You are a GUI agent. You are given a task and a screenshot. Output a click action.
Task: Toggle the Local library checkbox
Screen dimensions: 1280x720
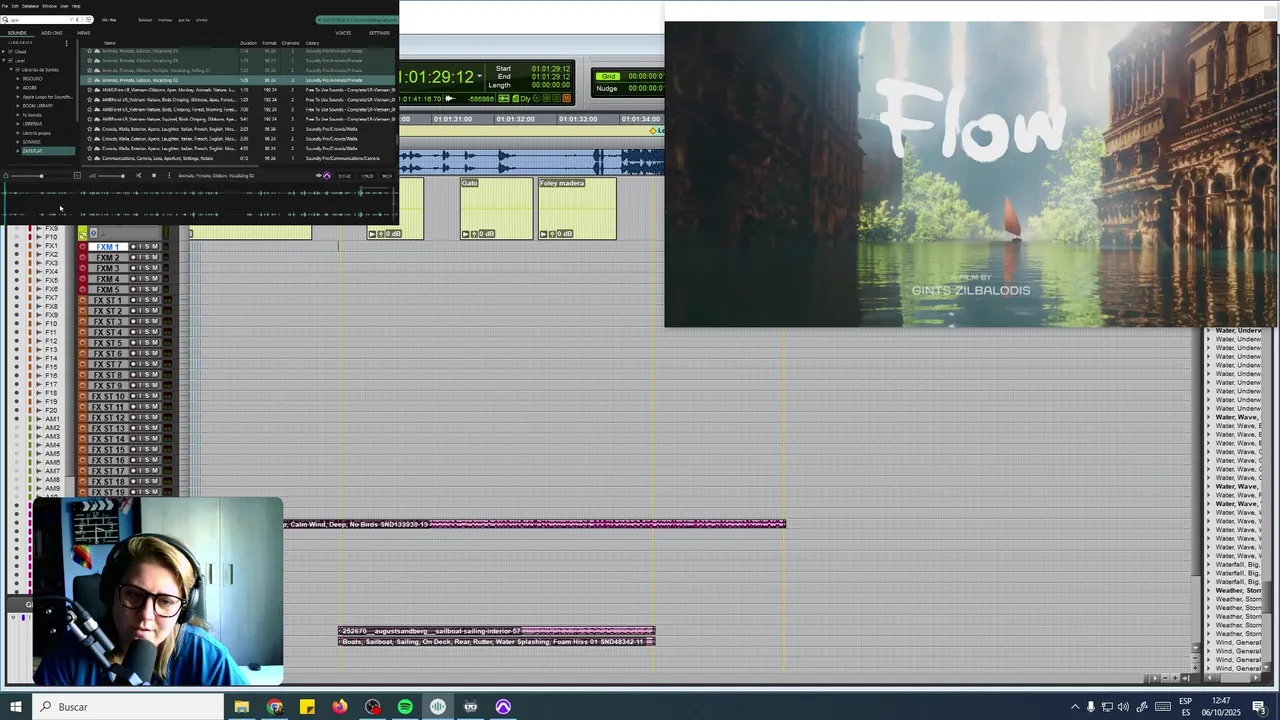(11, 61)
